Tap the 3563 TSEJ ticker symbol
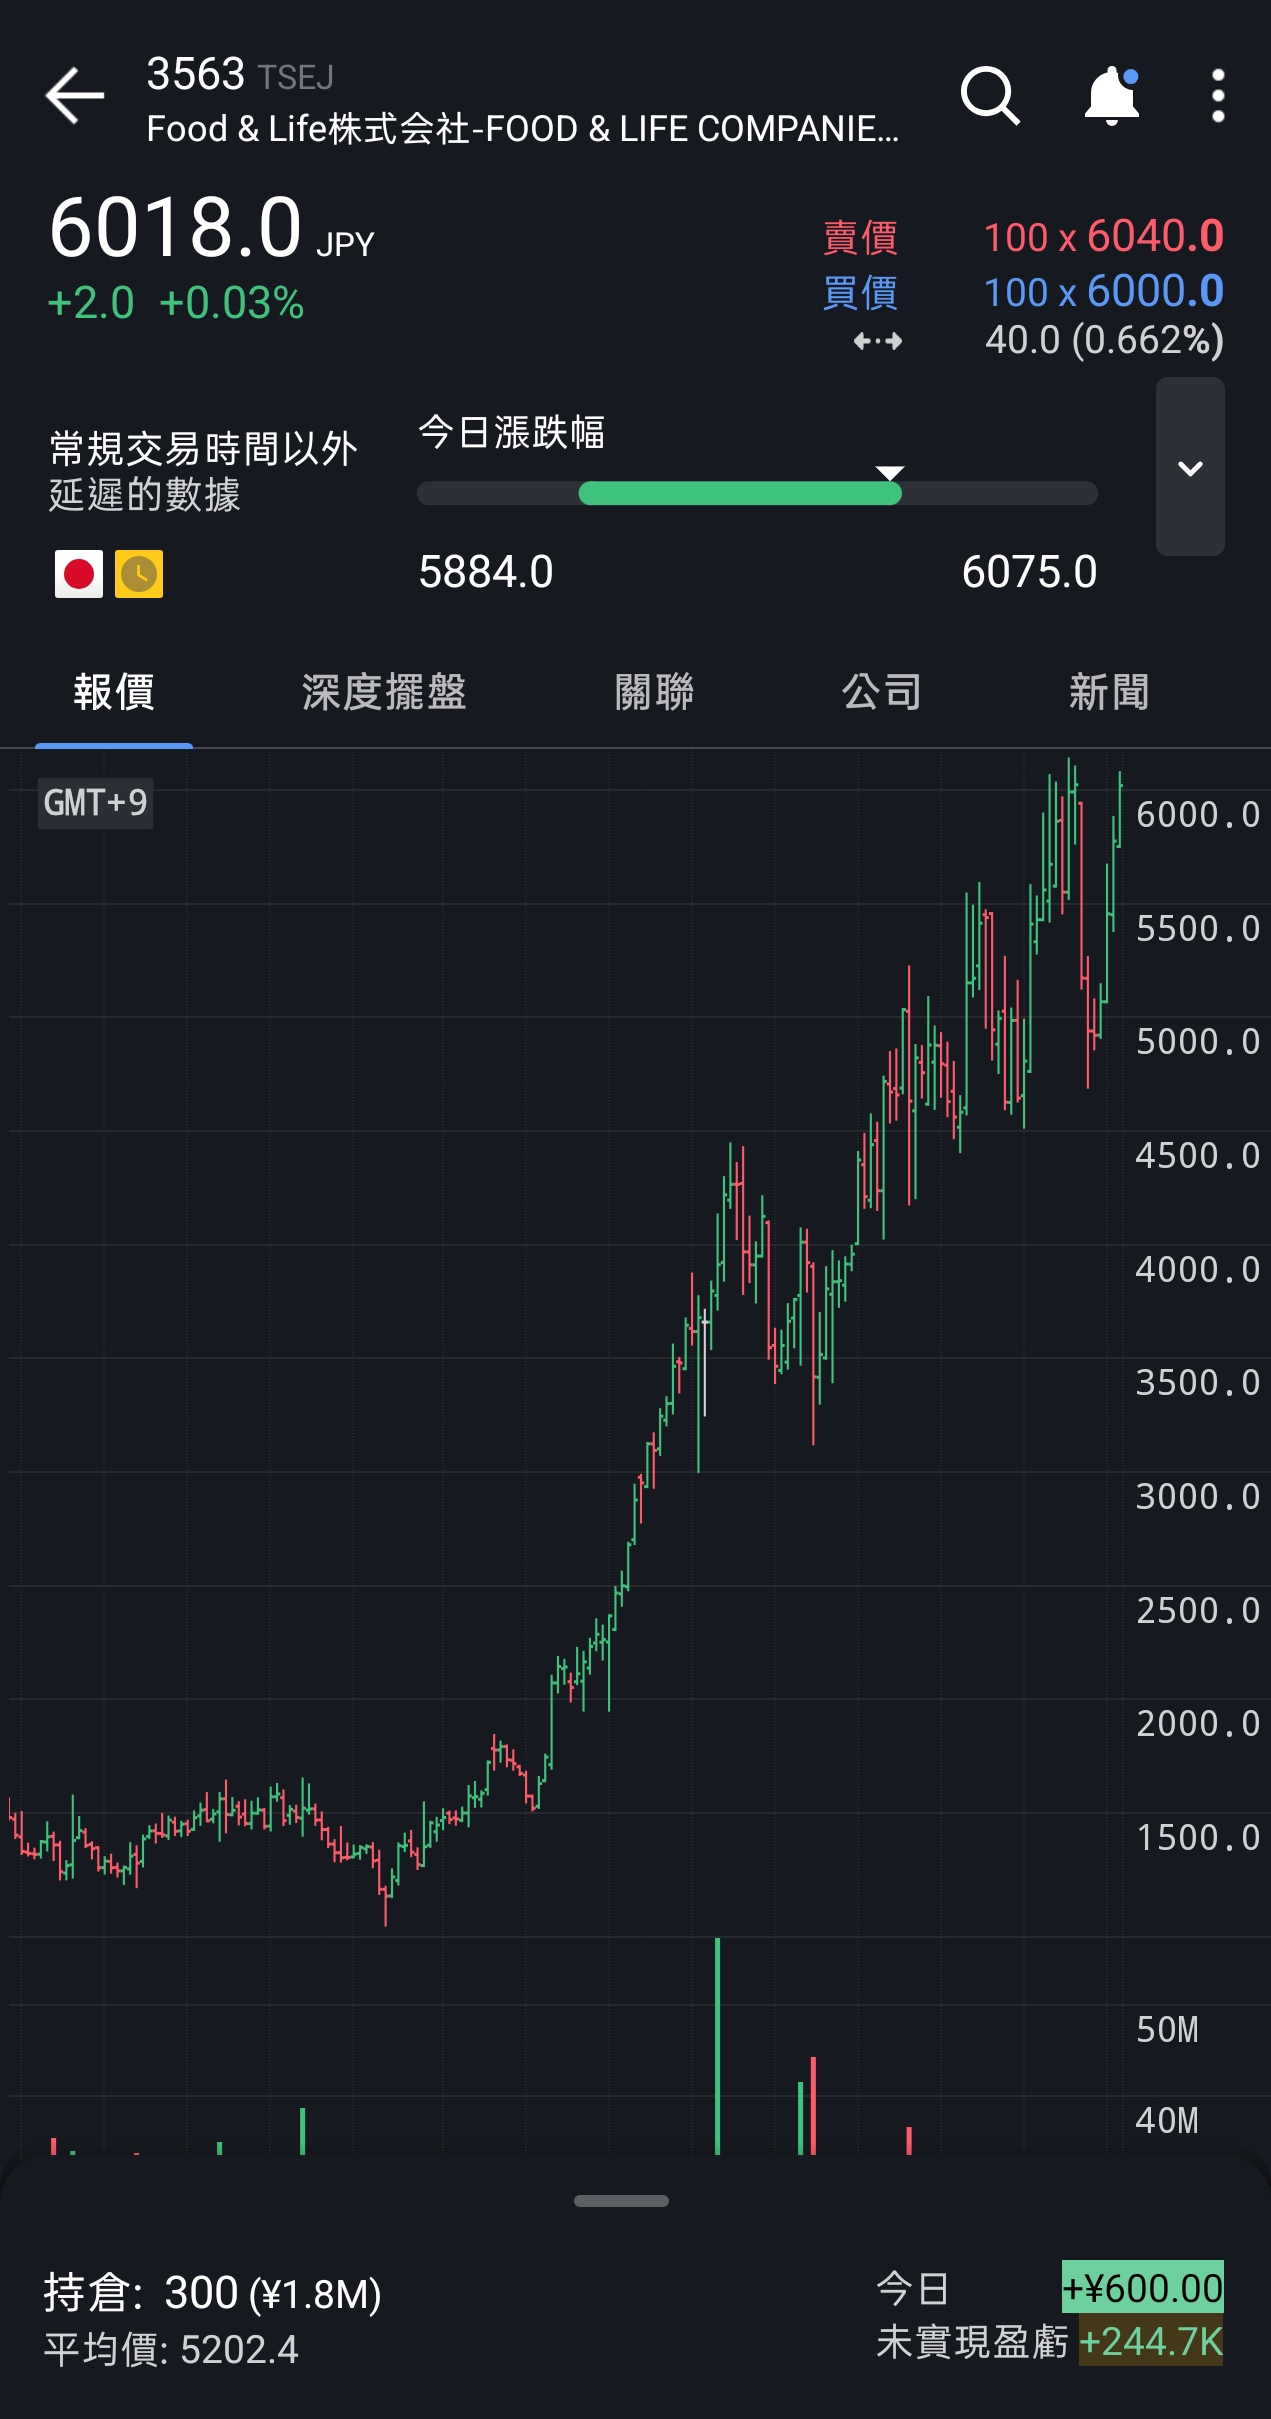This screenshot has height=2419, width=1271. [240, 75]
